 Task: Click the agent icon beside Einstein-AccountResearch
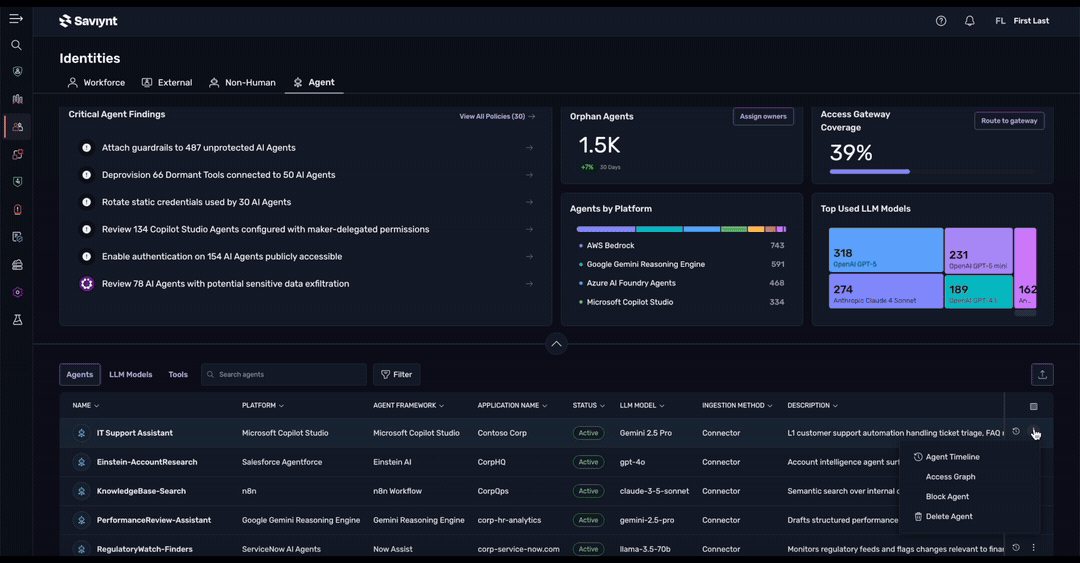81,462
